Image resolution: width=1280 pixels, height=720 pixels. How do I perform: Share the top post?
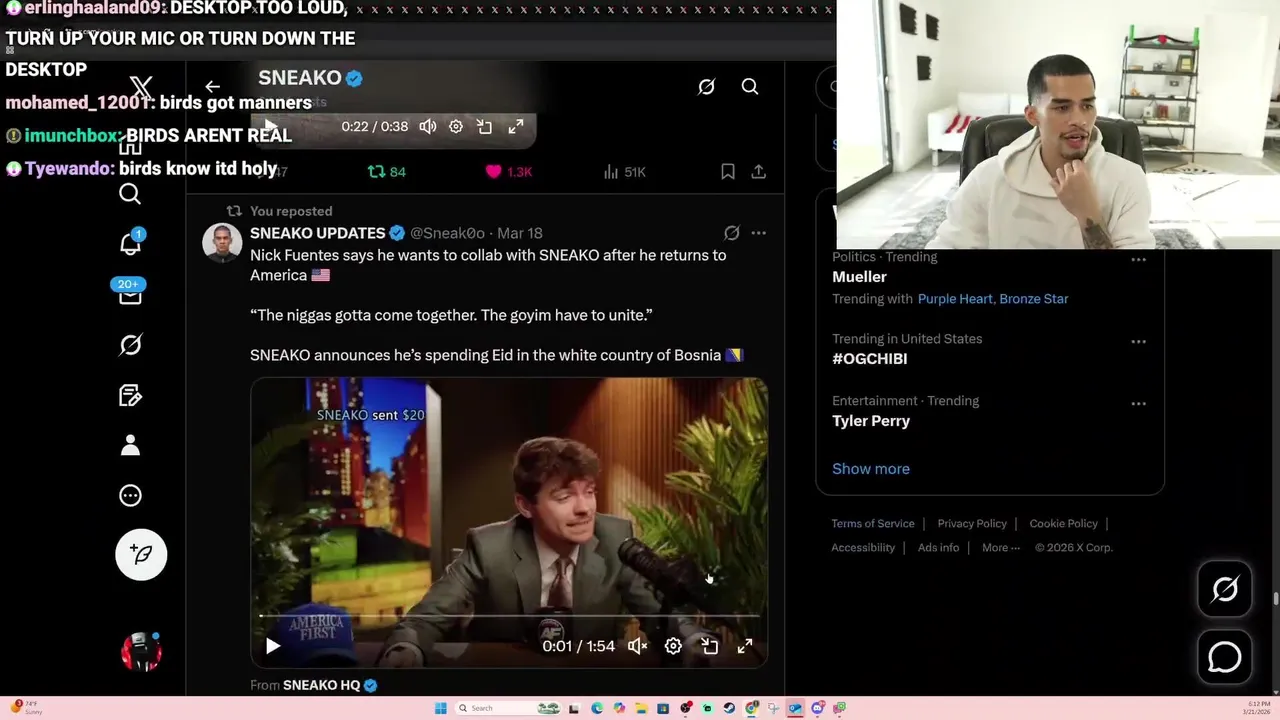[759, 172]
